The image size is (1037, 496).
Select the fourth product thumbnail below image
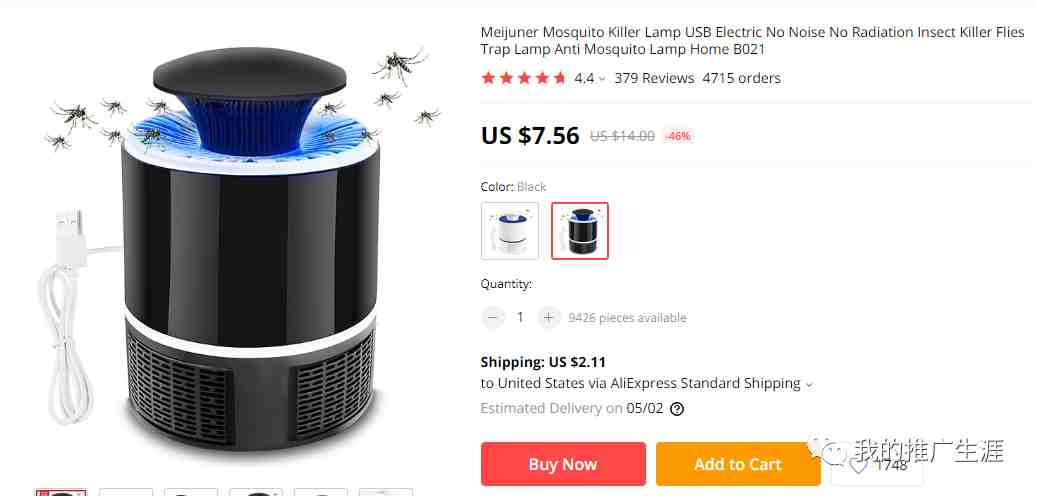click(x=256, y=493)
